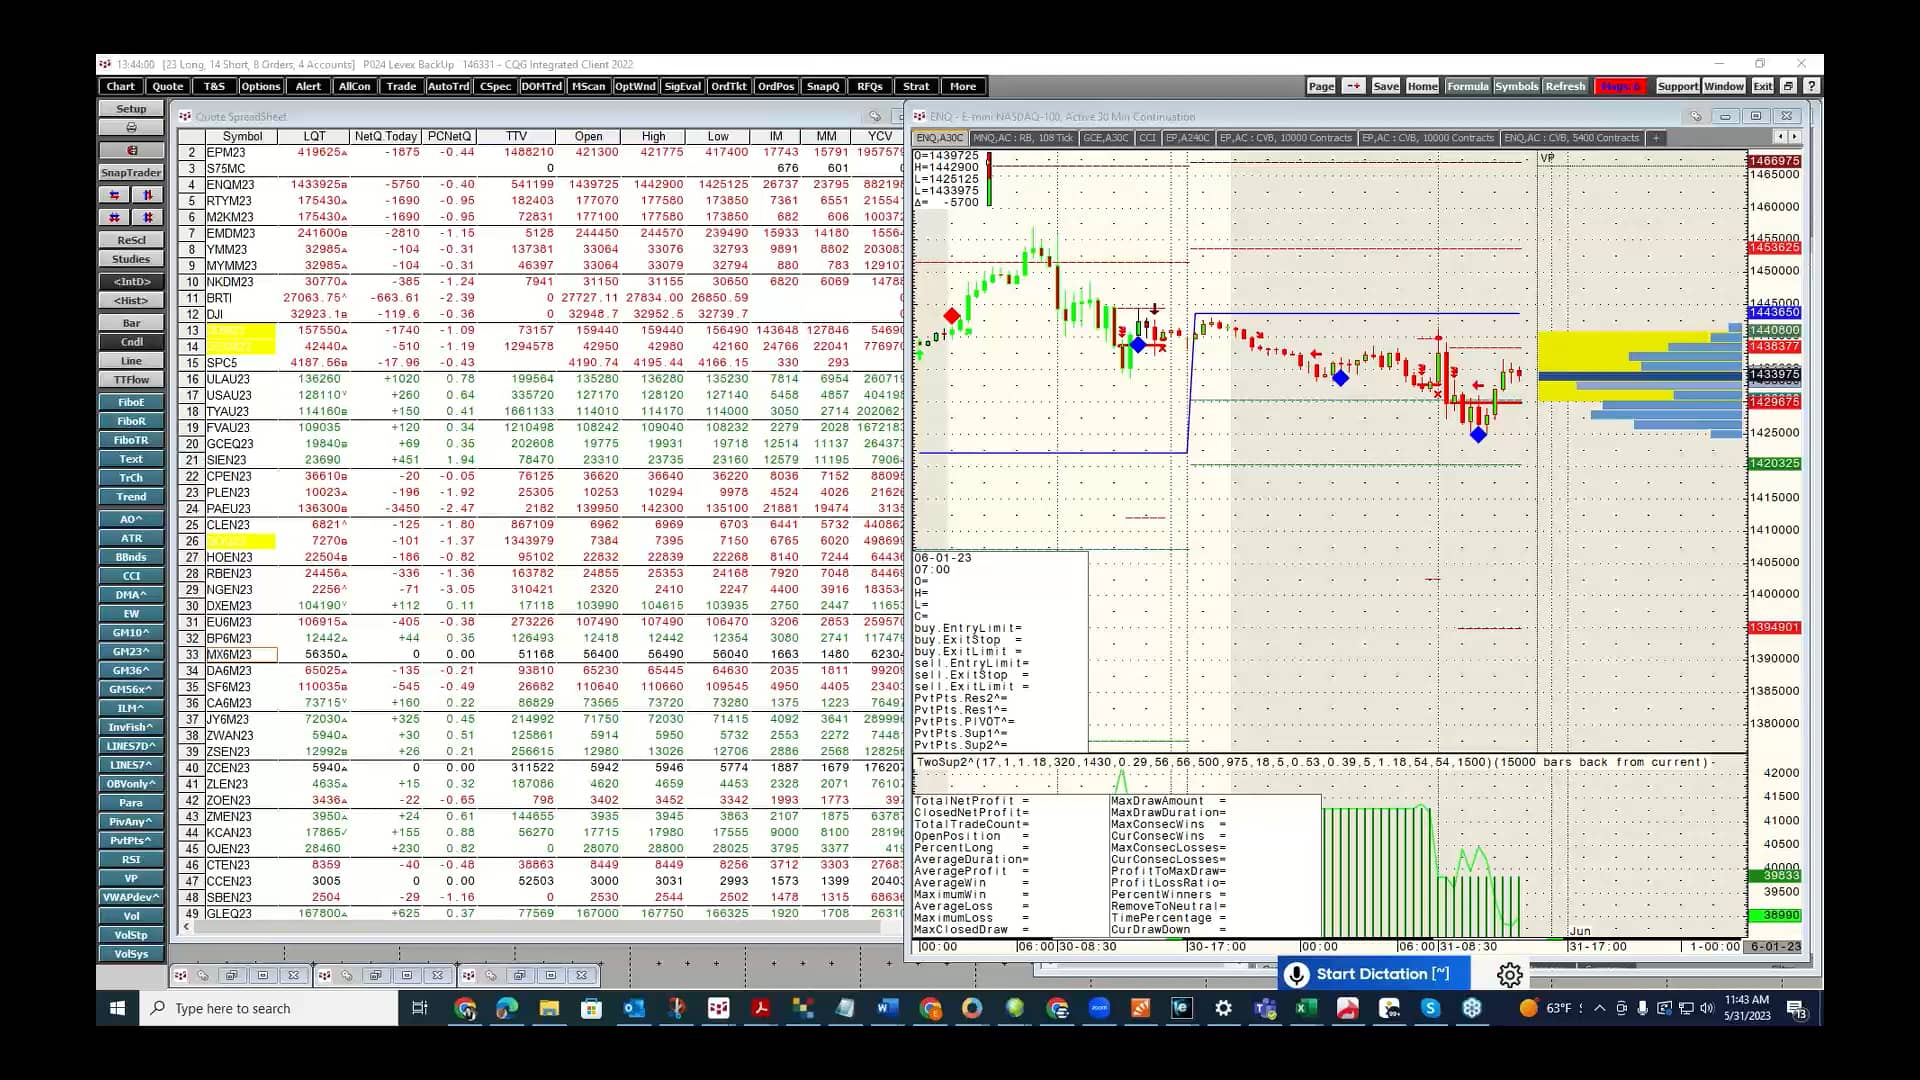Click the green 1420325 price level marker
The height and width of the screenshot is (1080, 1920).
1775,464
